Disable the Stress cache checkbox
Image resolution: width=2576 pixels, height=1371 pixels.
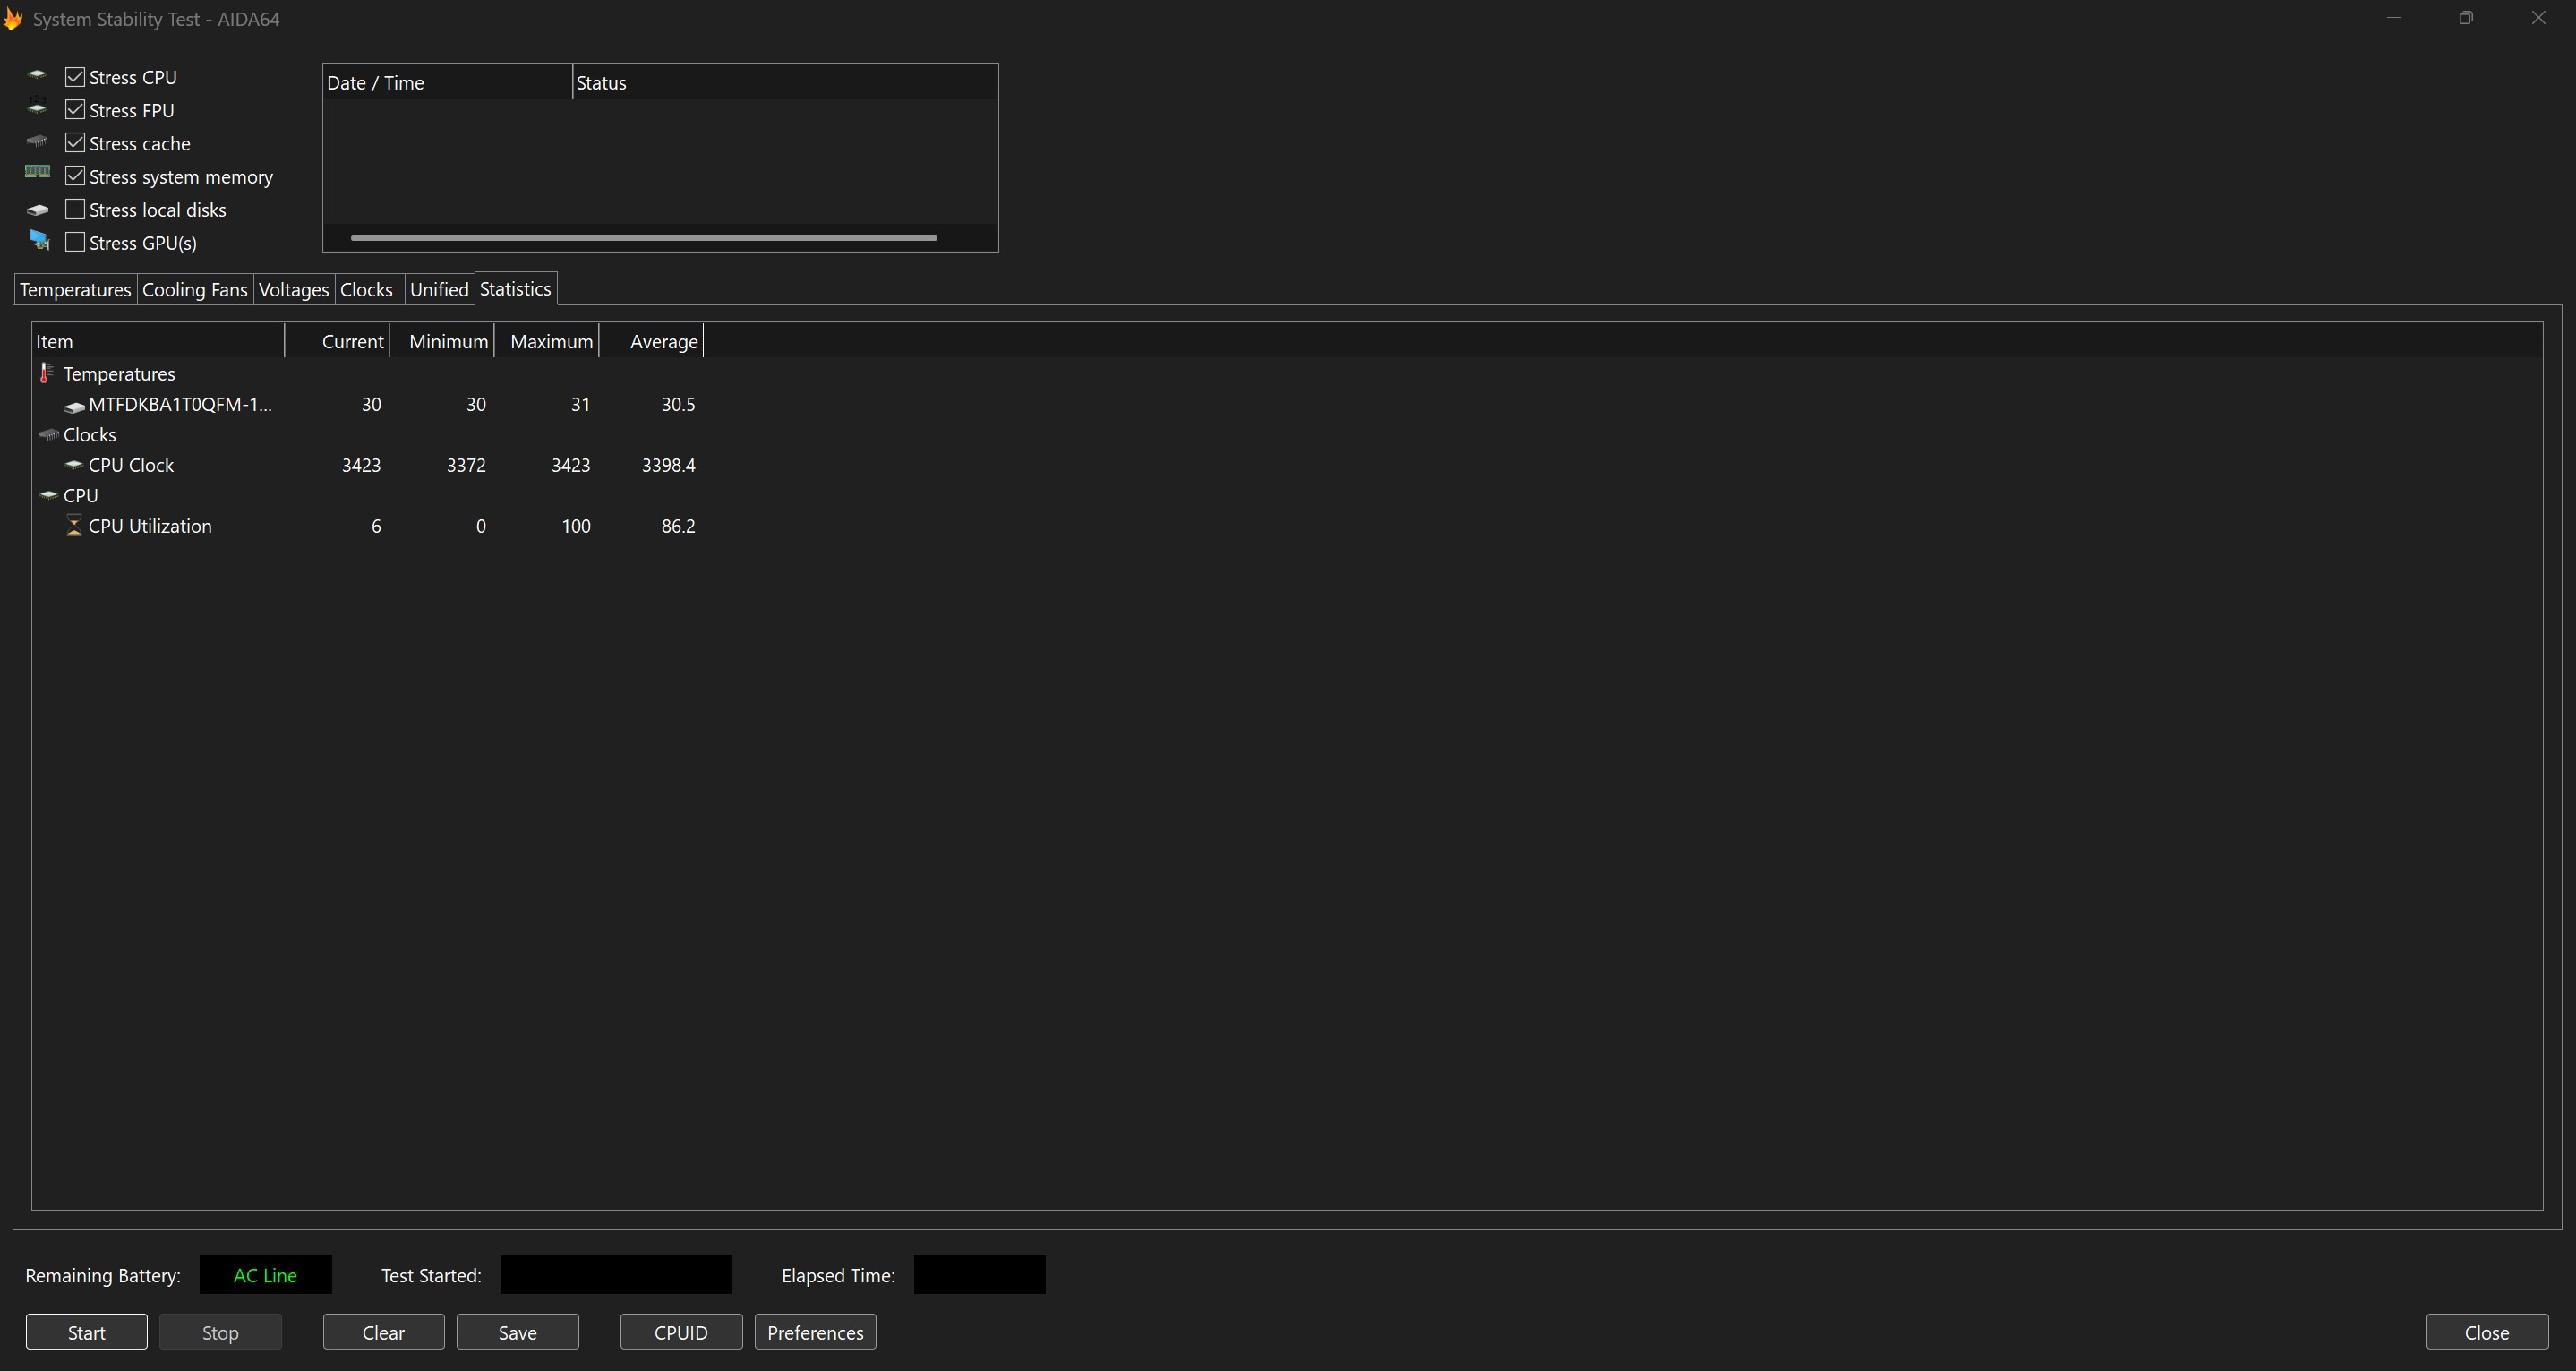75,143
